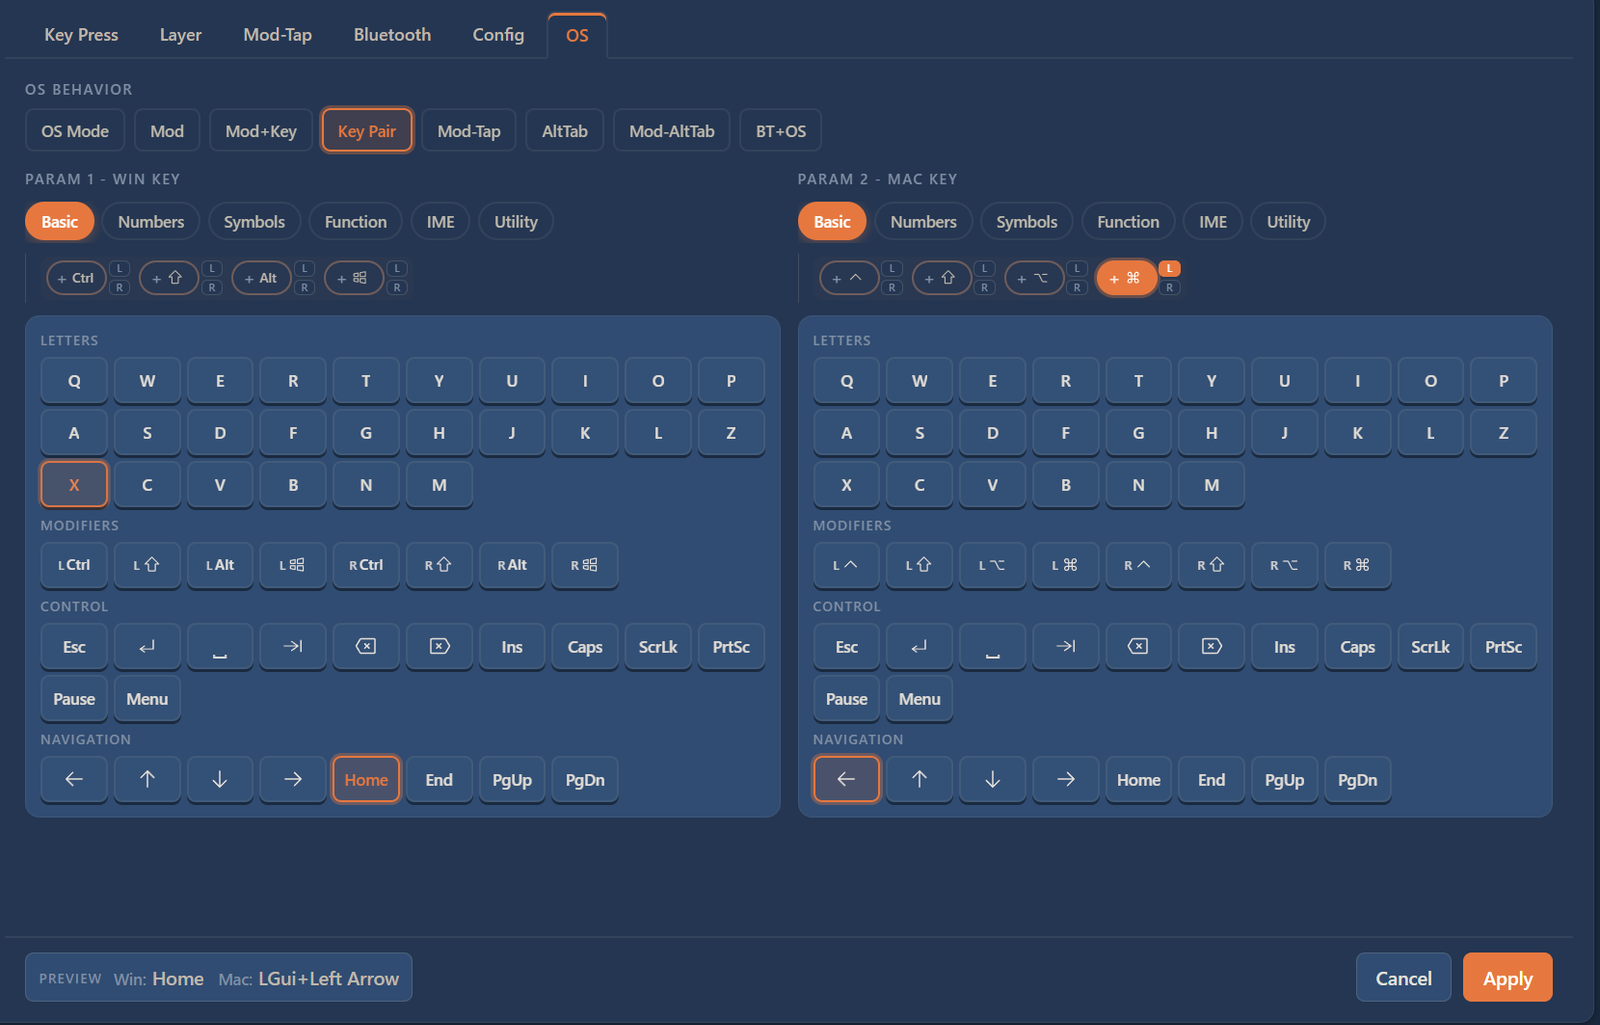Select the Tab key icon in Win Control section
The image size is (1600, 1025).
tap(293, 647)
